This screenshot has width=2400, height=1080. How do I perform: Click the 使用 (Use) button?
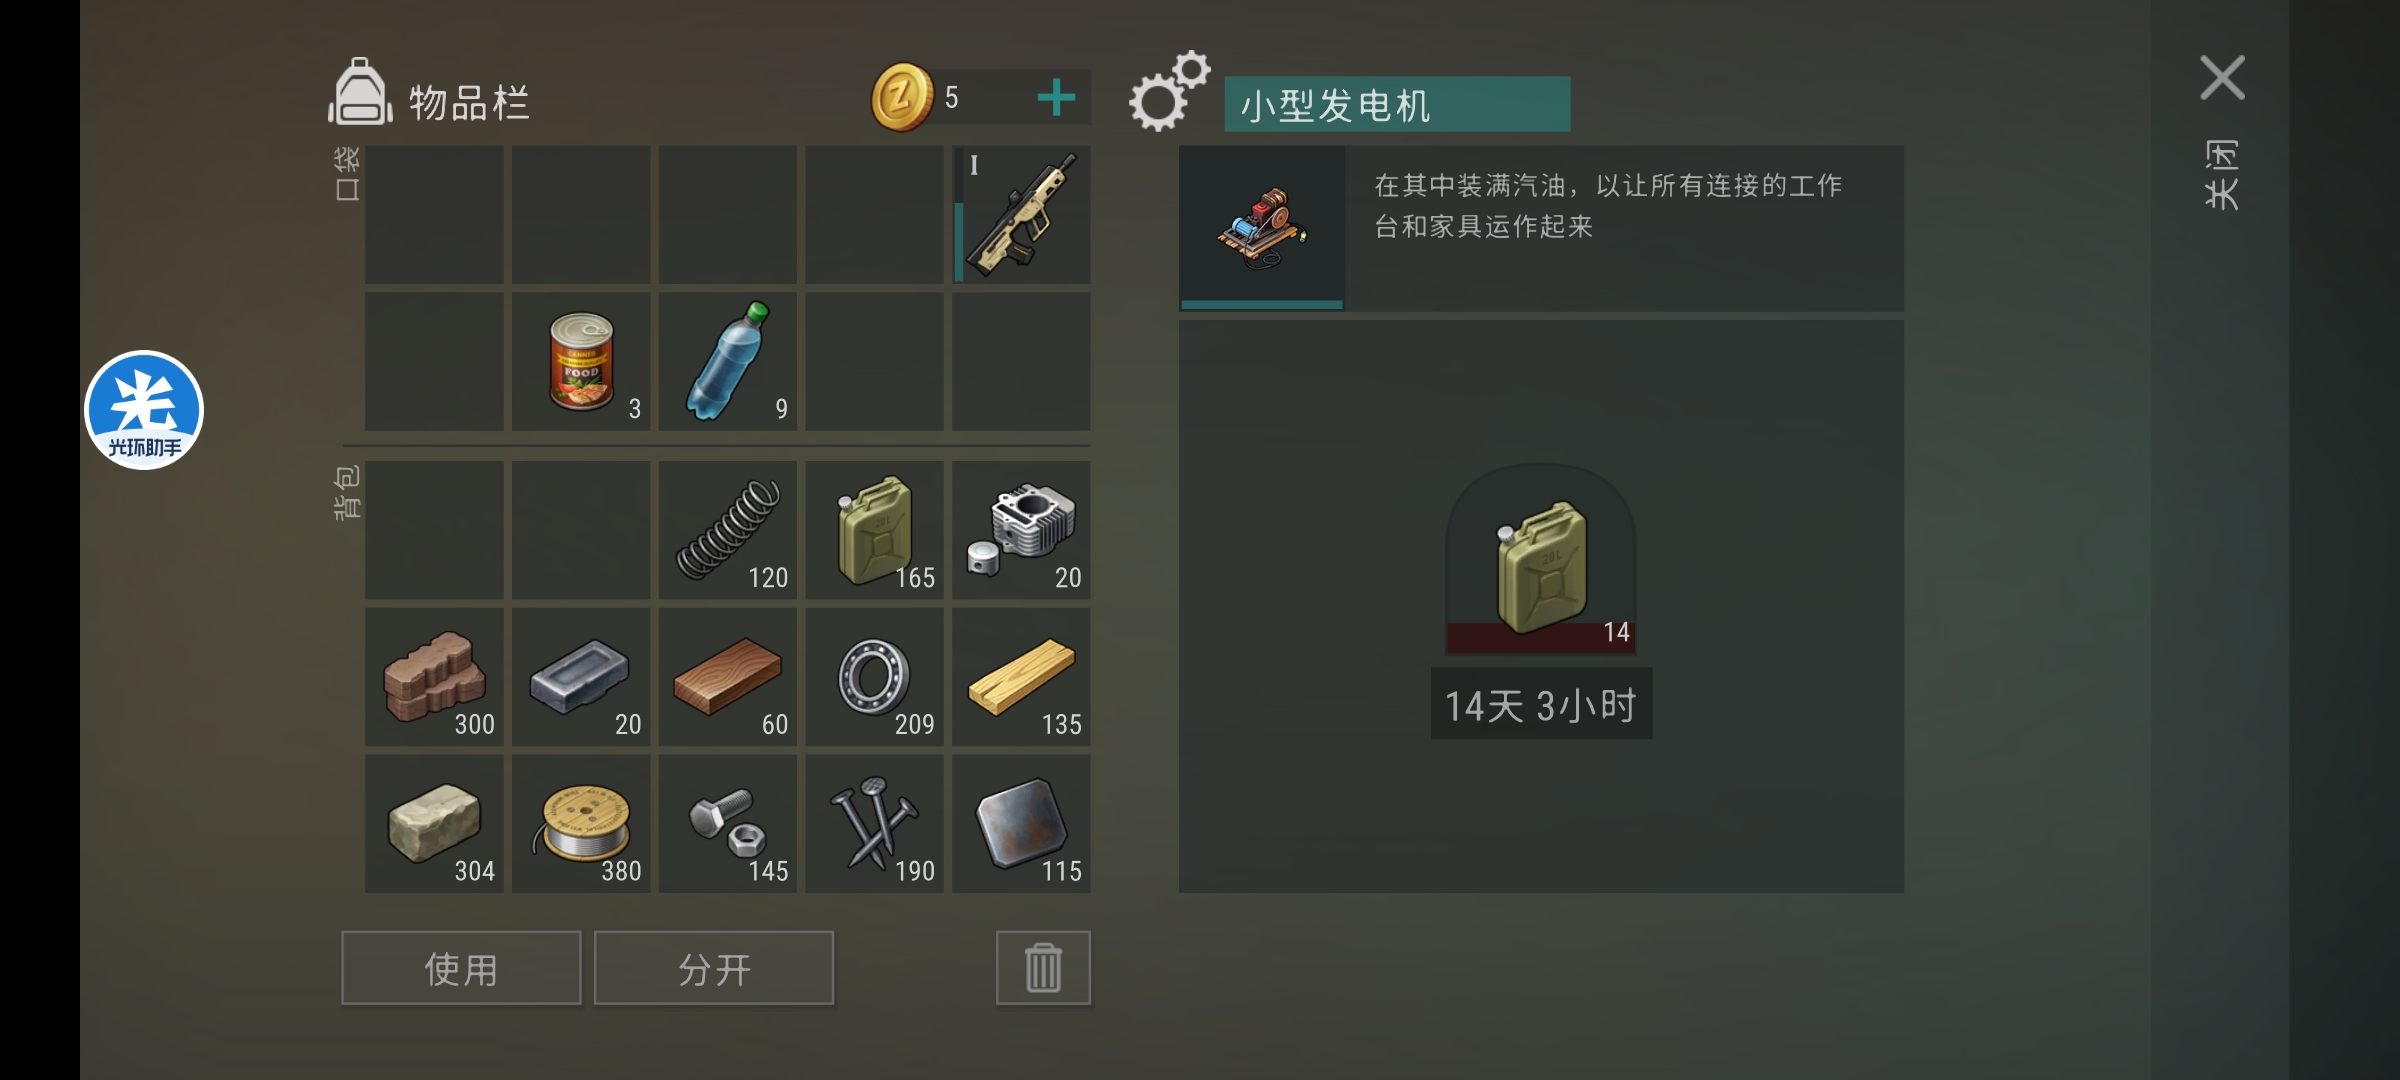[461, 968]
